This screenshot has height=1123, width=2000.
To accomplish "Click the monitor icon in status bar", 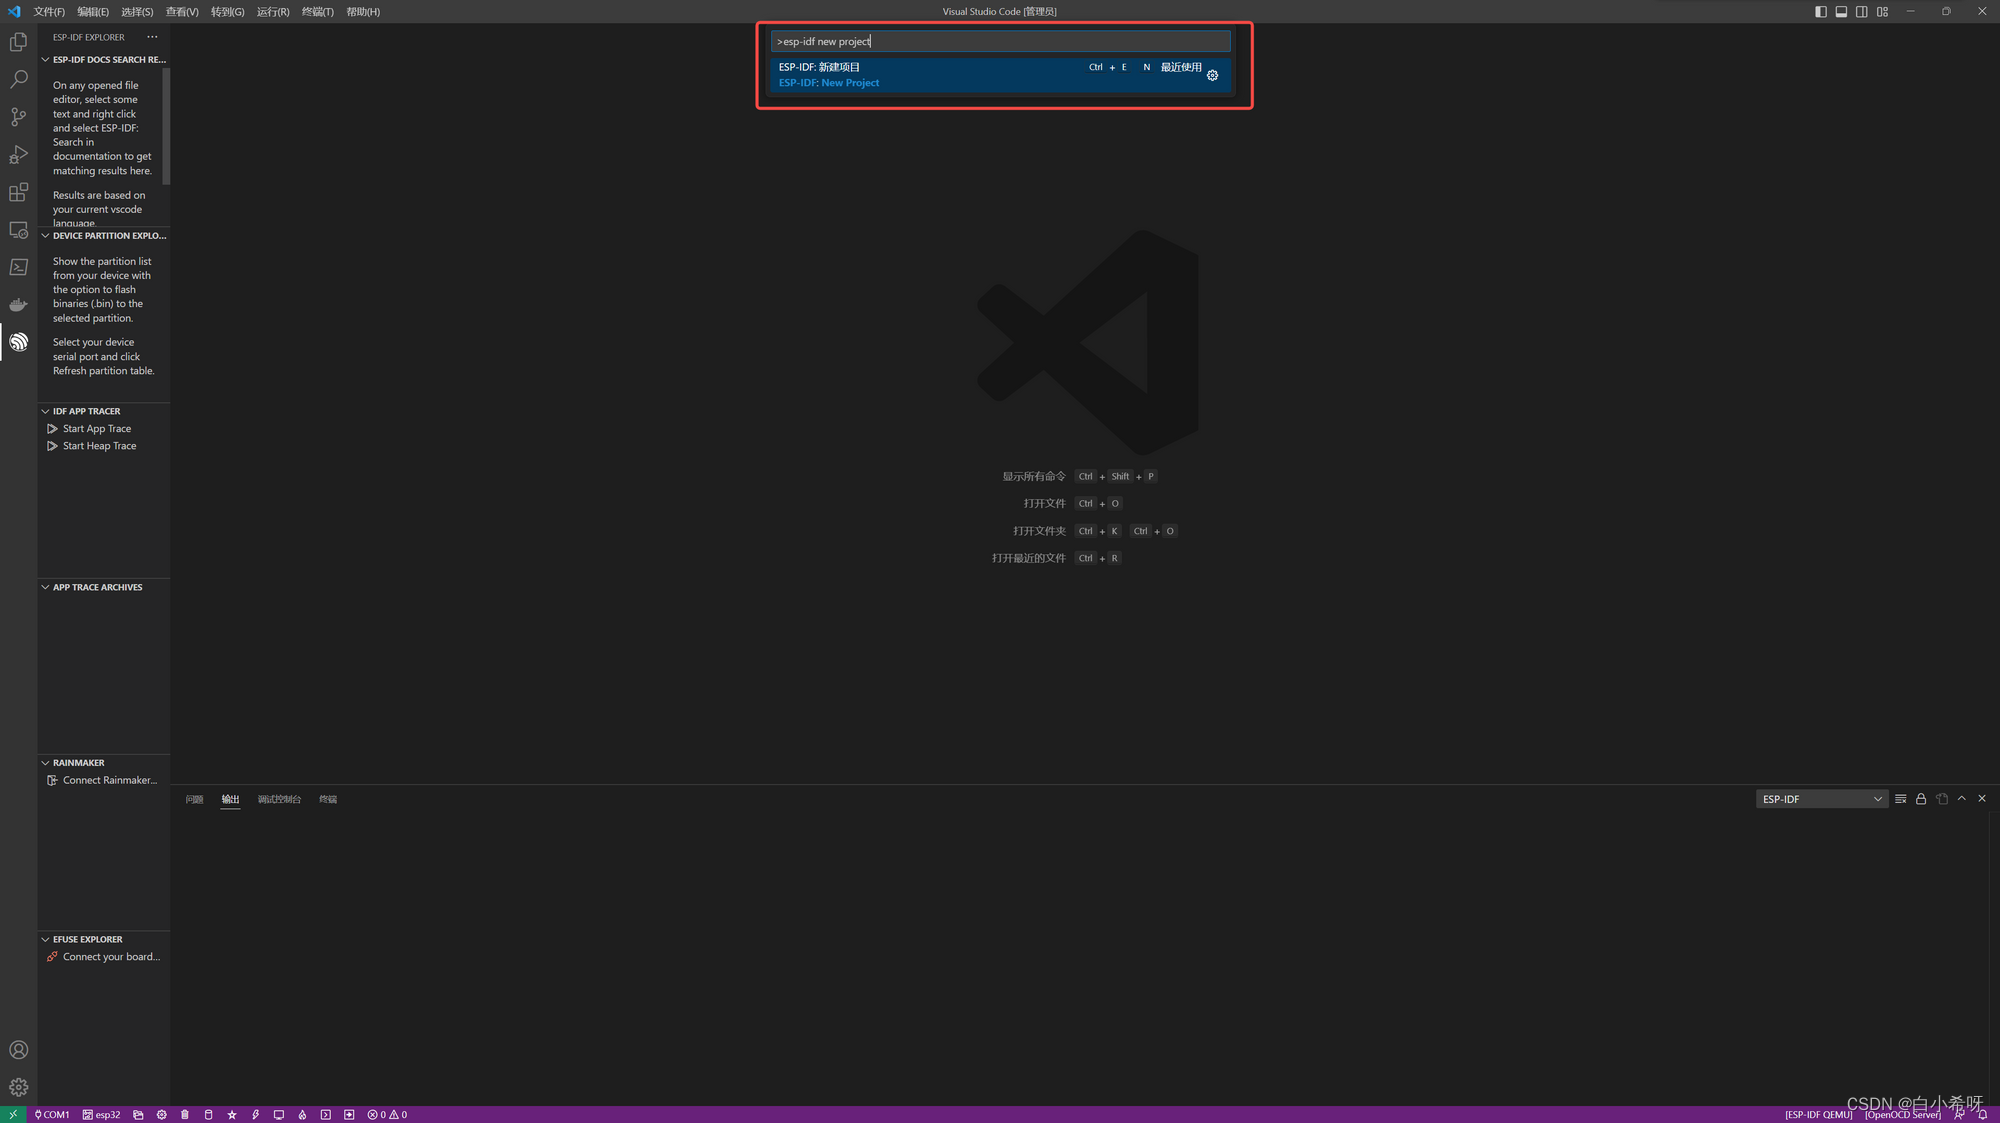I will point(278,1114).
